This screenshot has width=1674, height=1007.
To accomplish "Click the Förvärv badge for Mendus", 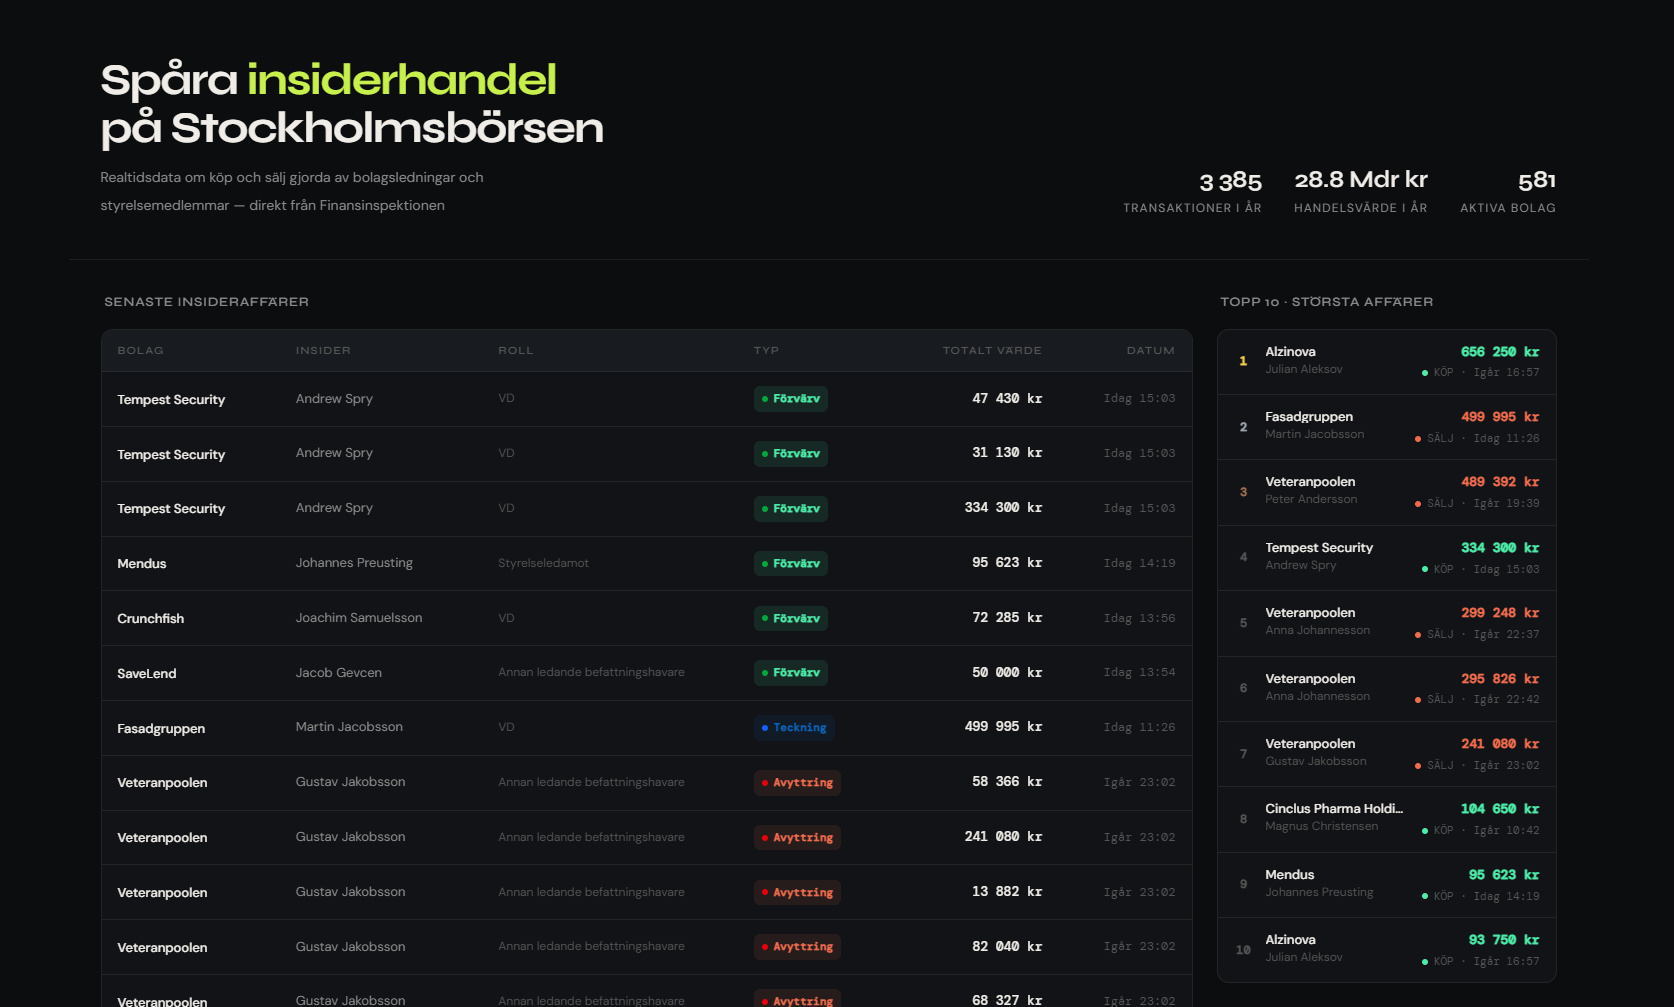I will click(790, 564).
